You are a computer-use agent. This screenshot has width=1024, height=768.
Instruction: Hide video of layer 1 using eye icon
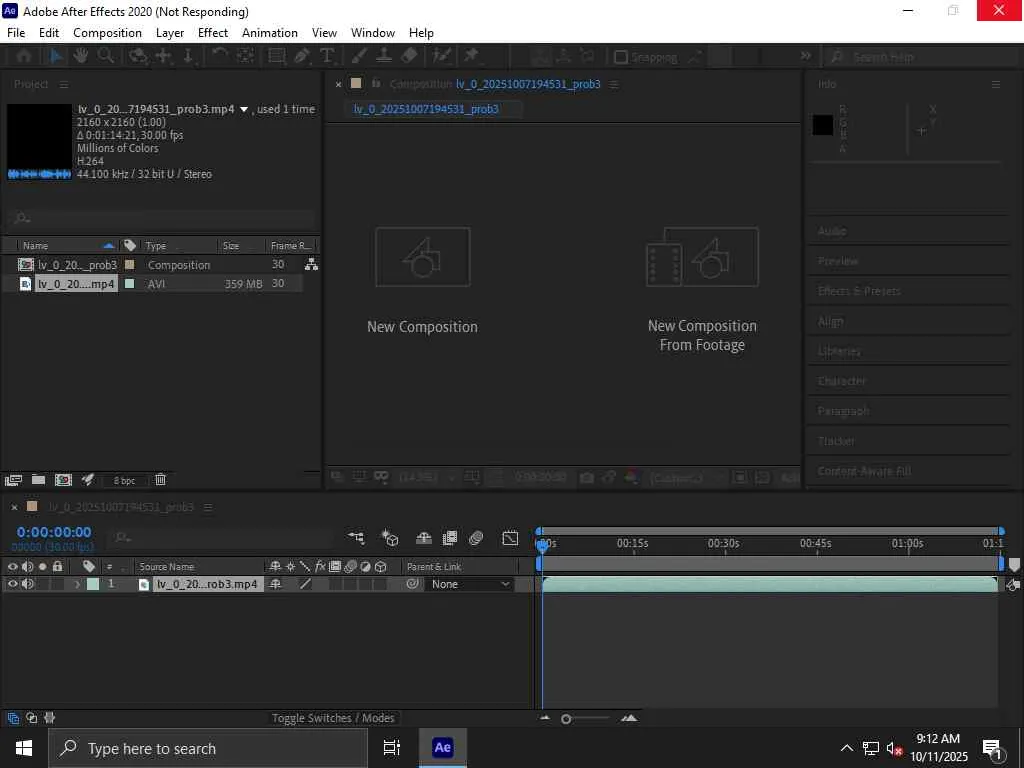pos(12,584)
